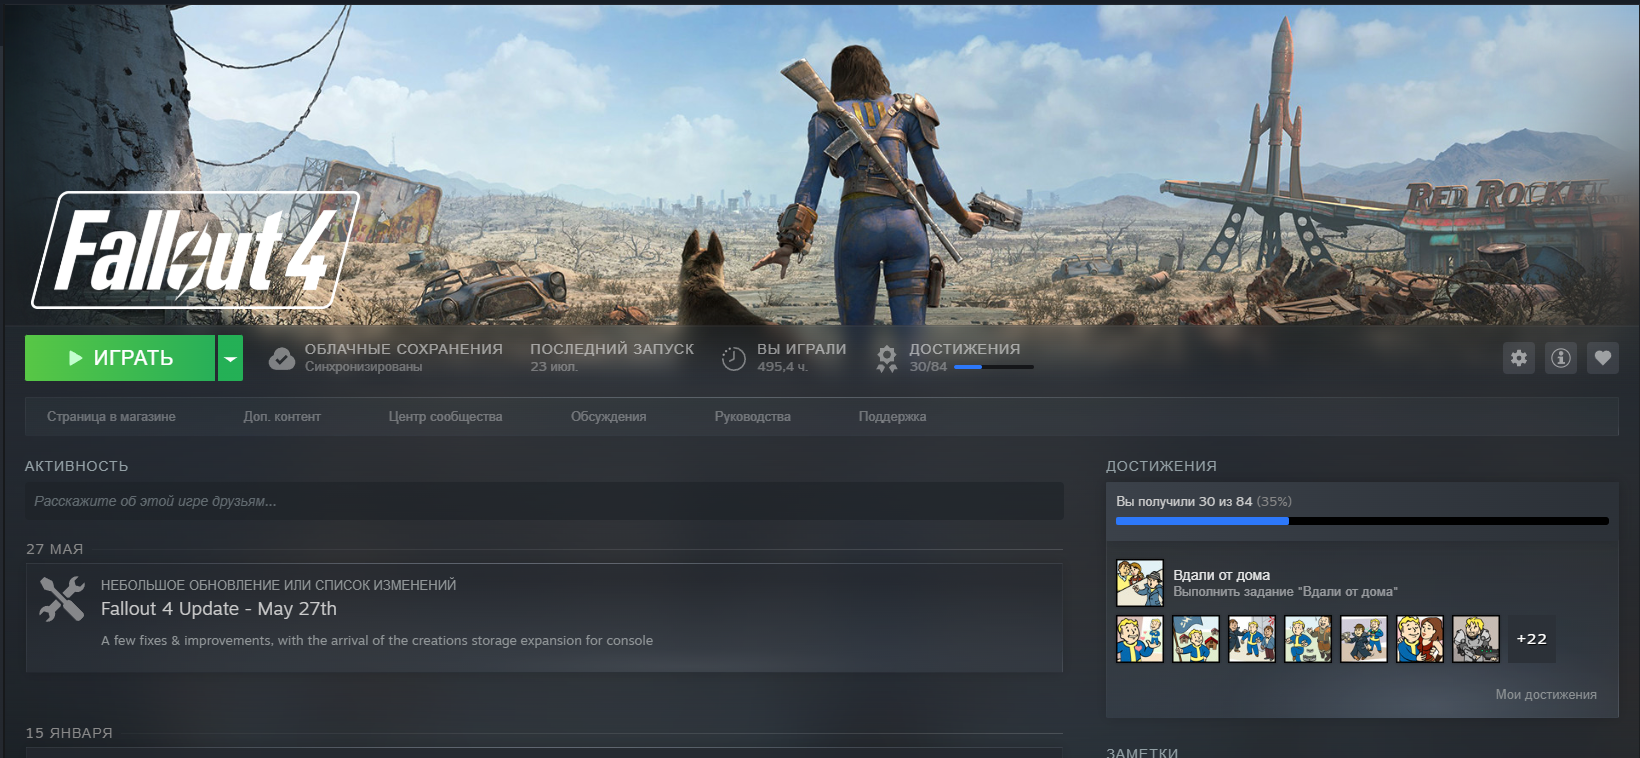Open the 'Поддержка' tab
Screen dimensions: 1640x758
point(893,417)
